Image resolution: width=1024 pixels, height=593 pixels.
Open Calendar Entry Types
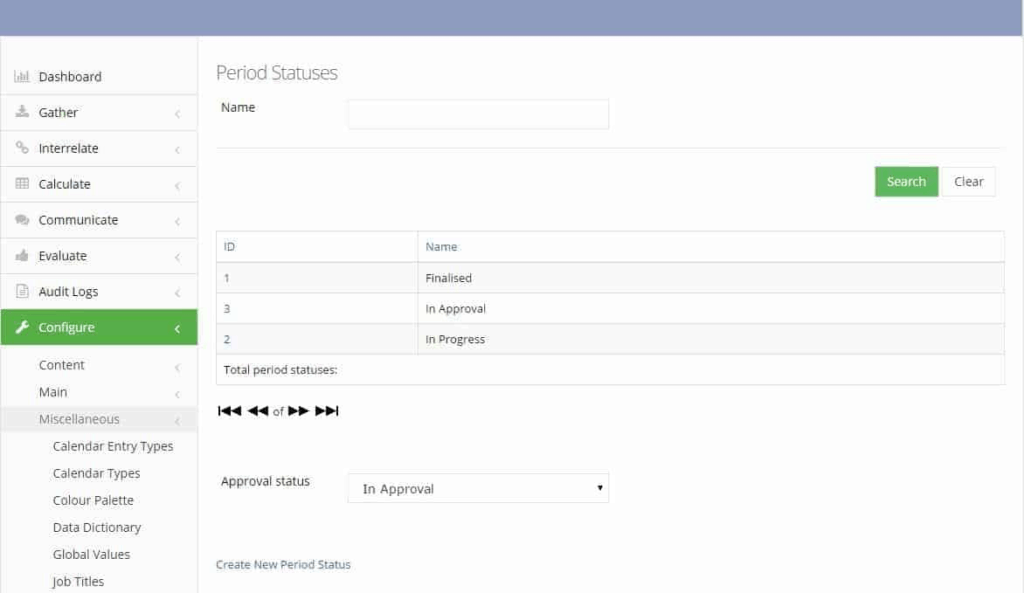click(x=112, y=446)
